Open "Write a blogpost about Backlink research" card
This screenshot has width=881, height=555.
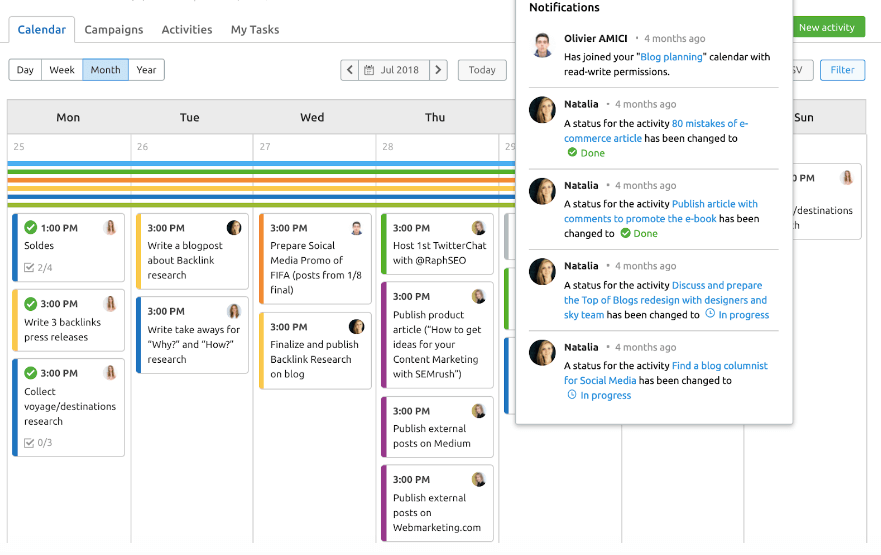click(192, 251)
